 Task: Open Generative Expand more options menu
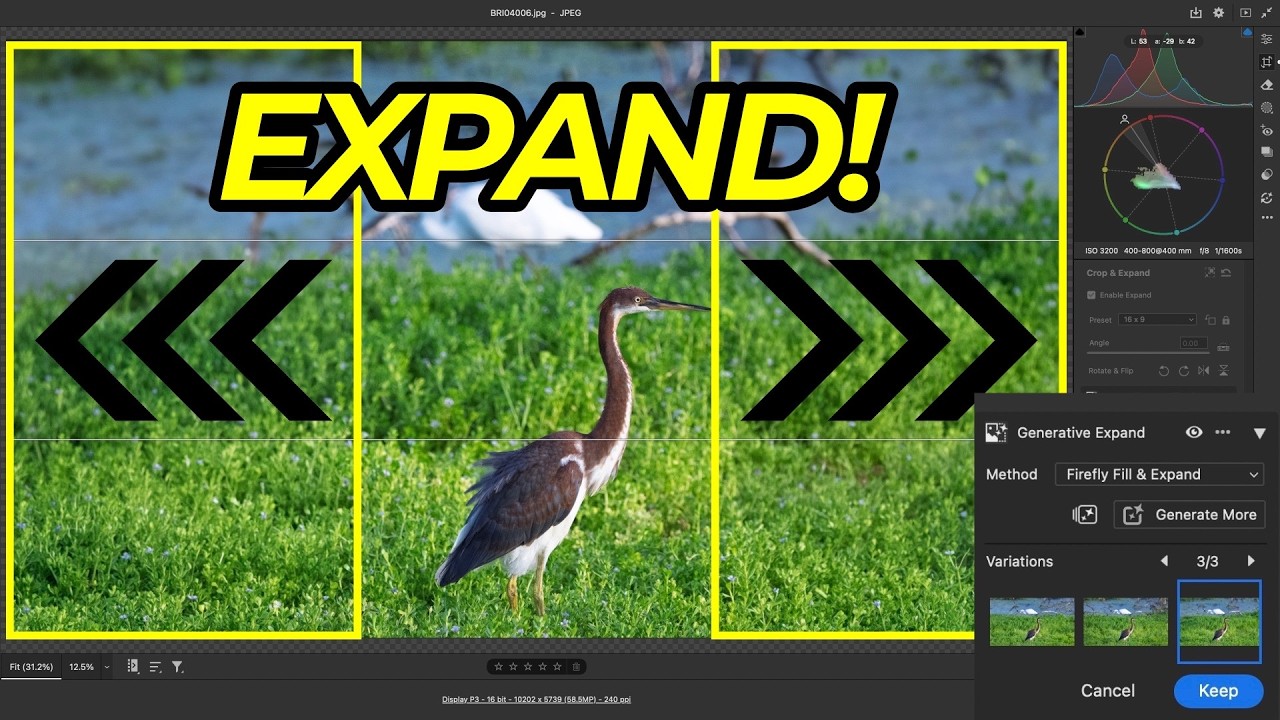point(1222,432)
